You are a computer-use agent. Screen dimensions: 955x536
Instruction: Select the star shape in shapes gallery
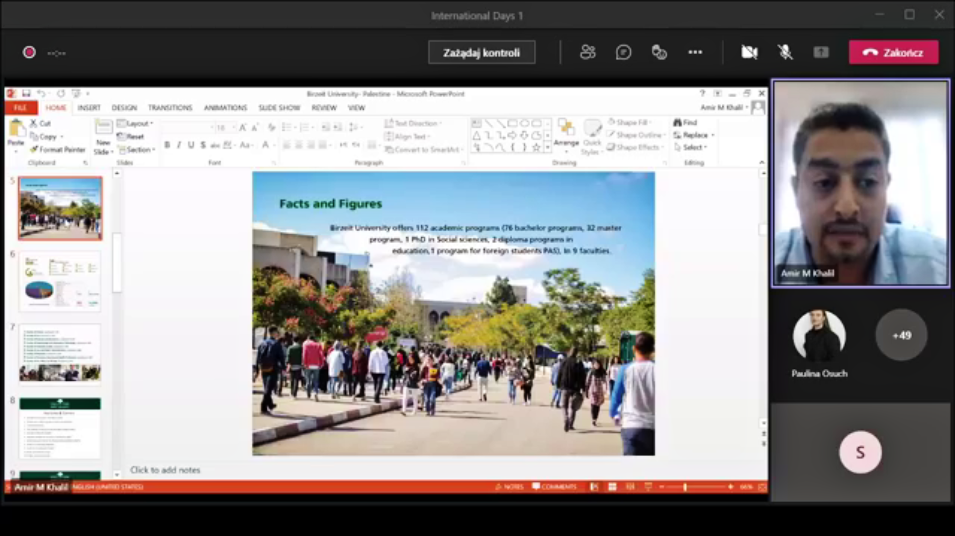(x=536, y=147)
